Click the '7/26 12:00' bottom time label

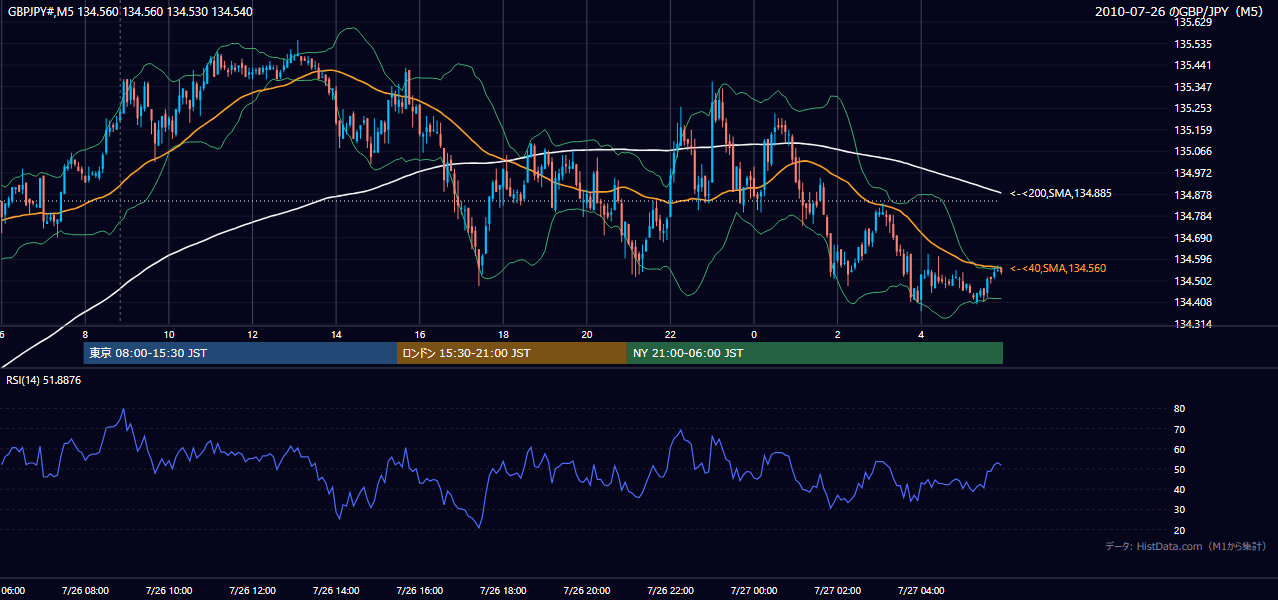tap(253, 591)
